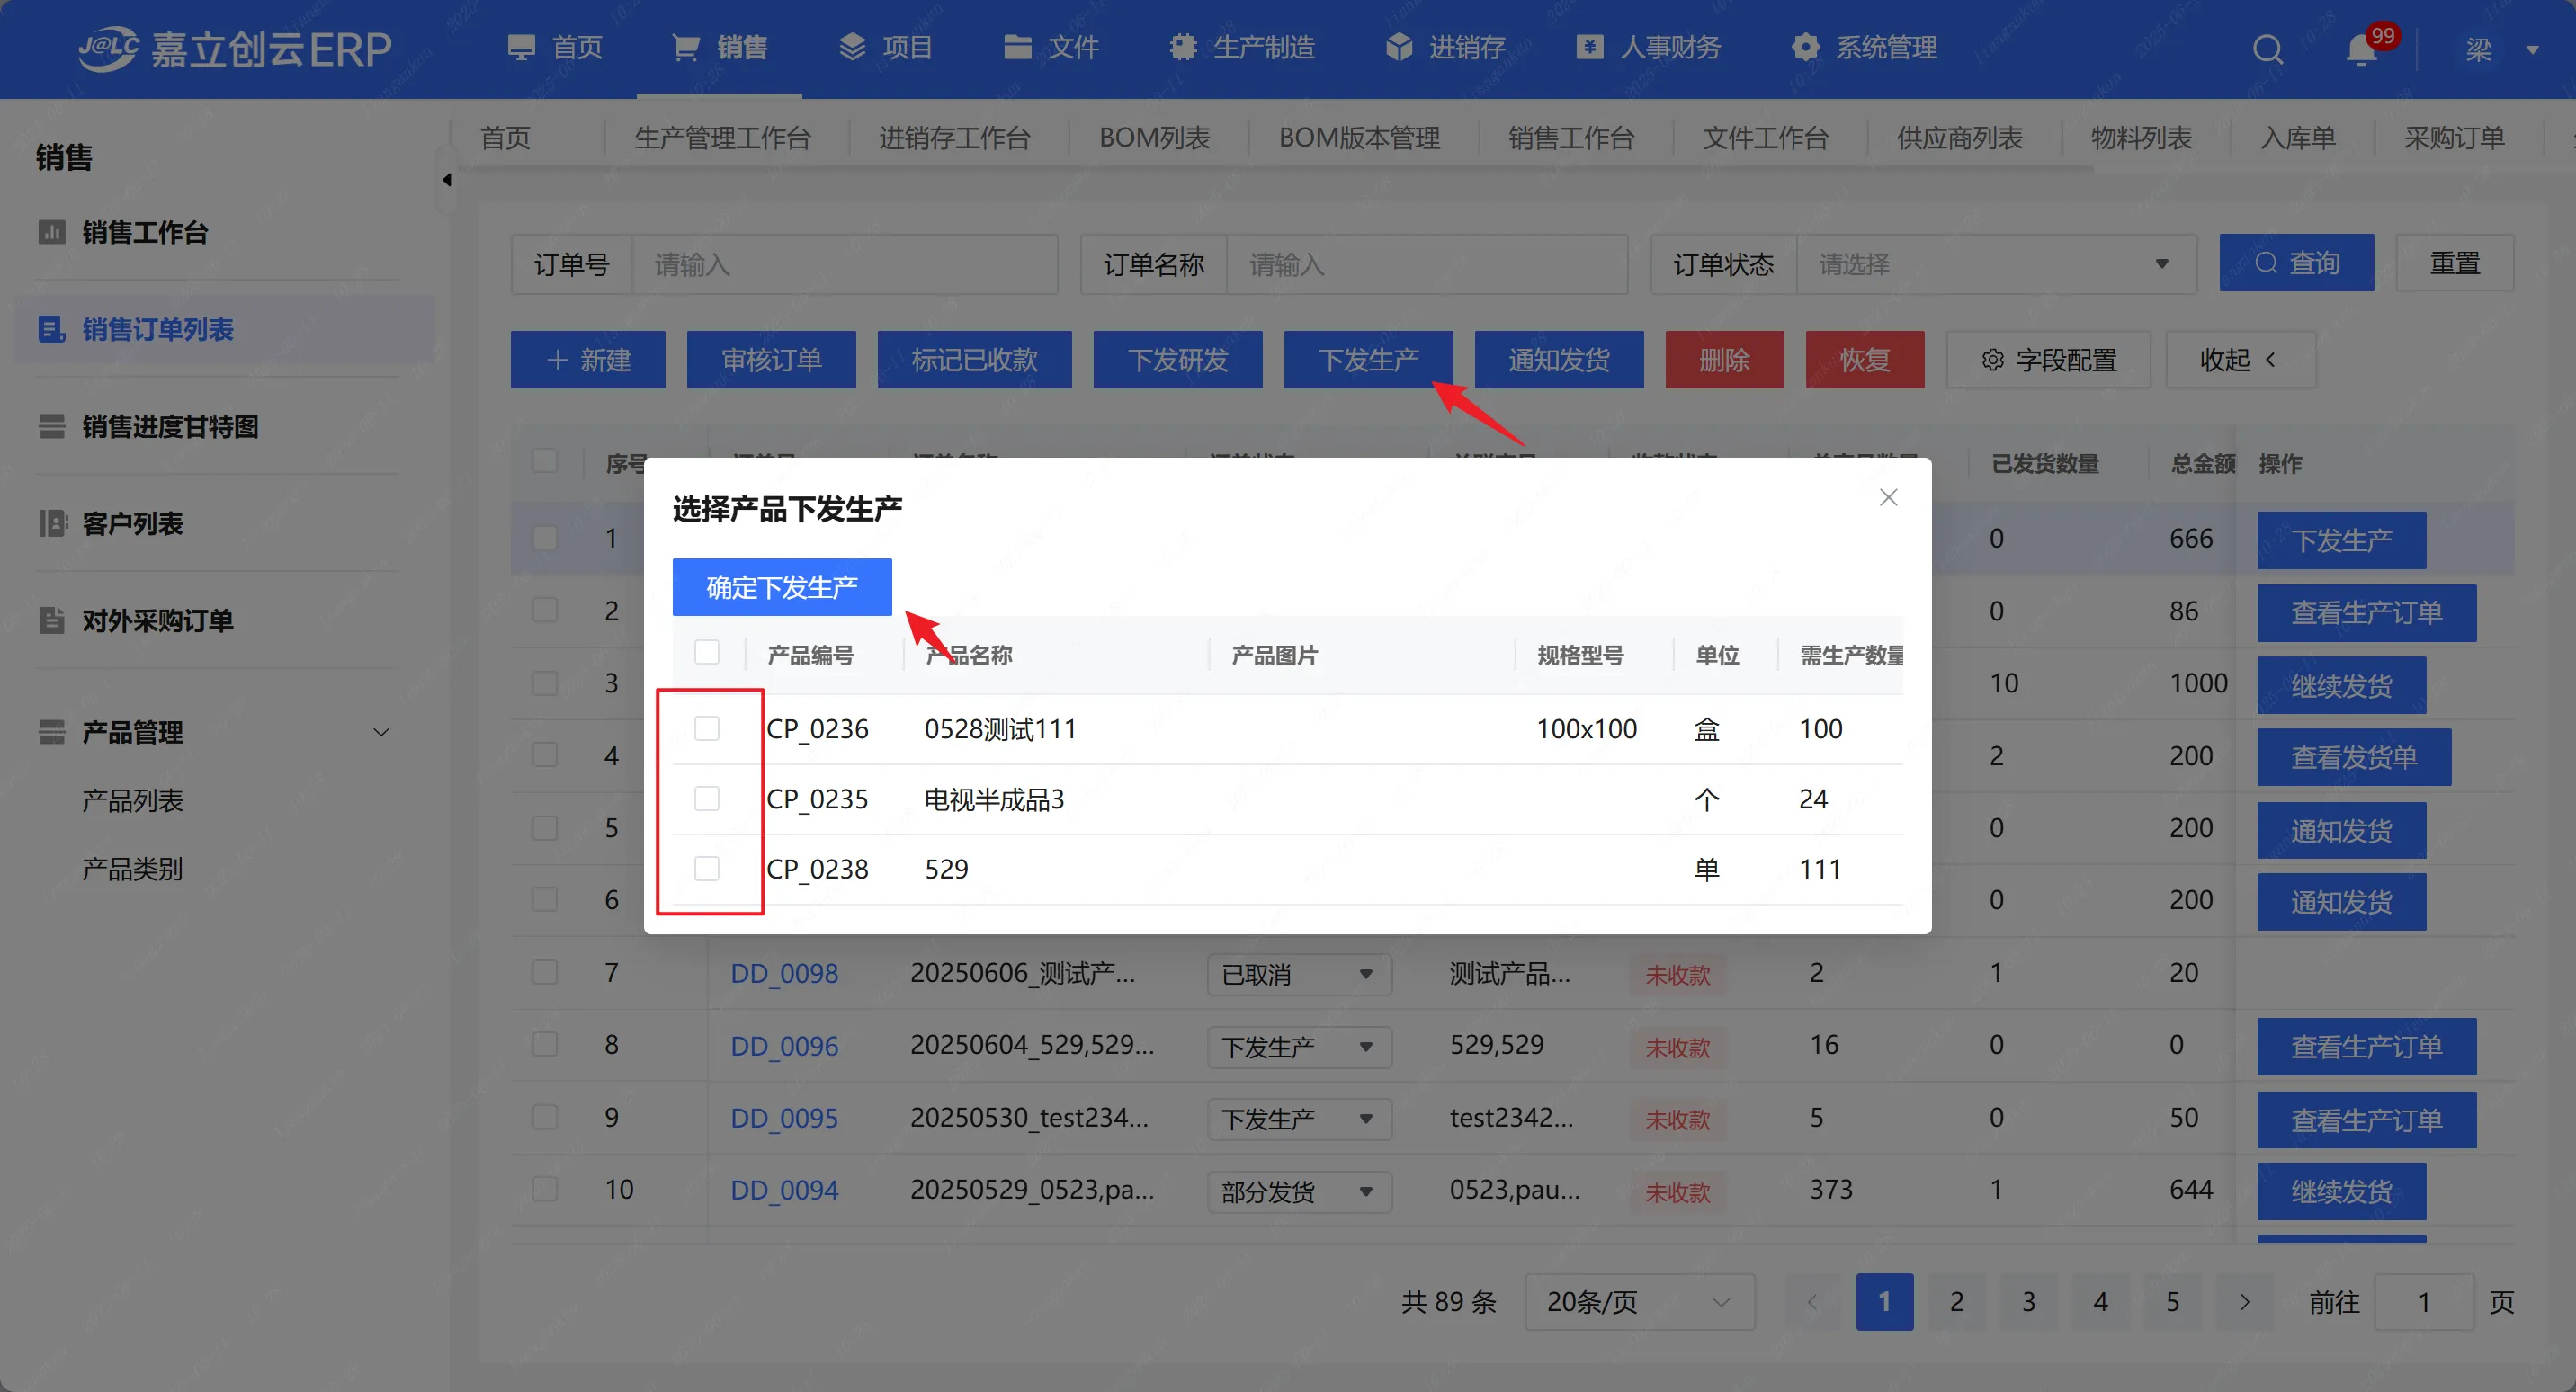Toggle the select-all checkbox in dialog header
The width and height of the screenshot is (2576, 1392).
707,653
